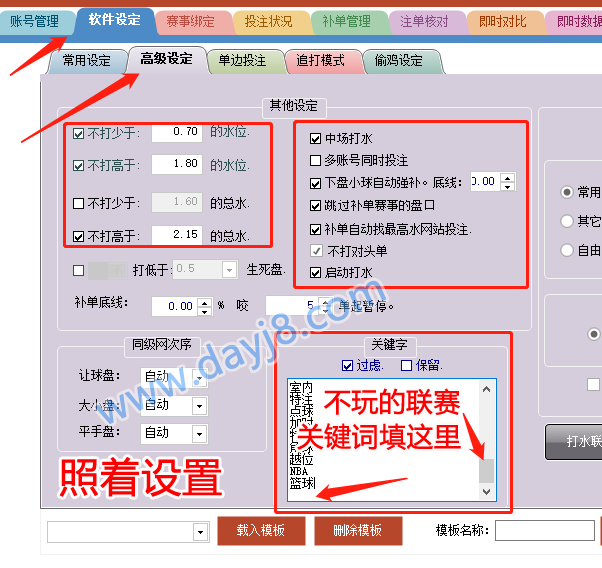This screenshot has height=568, width=602.
Task: Enable 多账号同时投注 checkbox
Action: tap(315, 161)
